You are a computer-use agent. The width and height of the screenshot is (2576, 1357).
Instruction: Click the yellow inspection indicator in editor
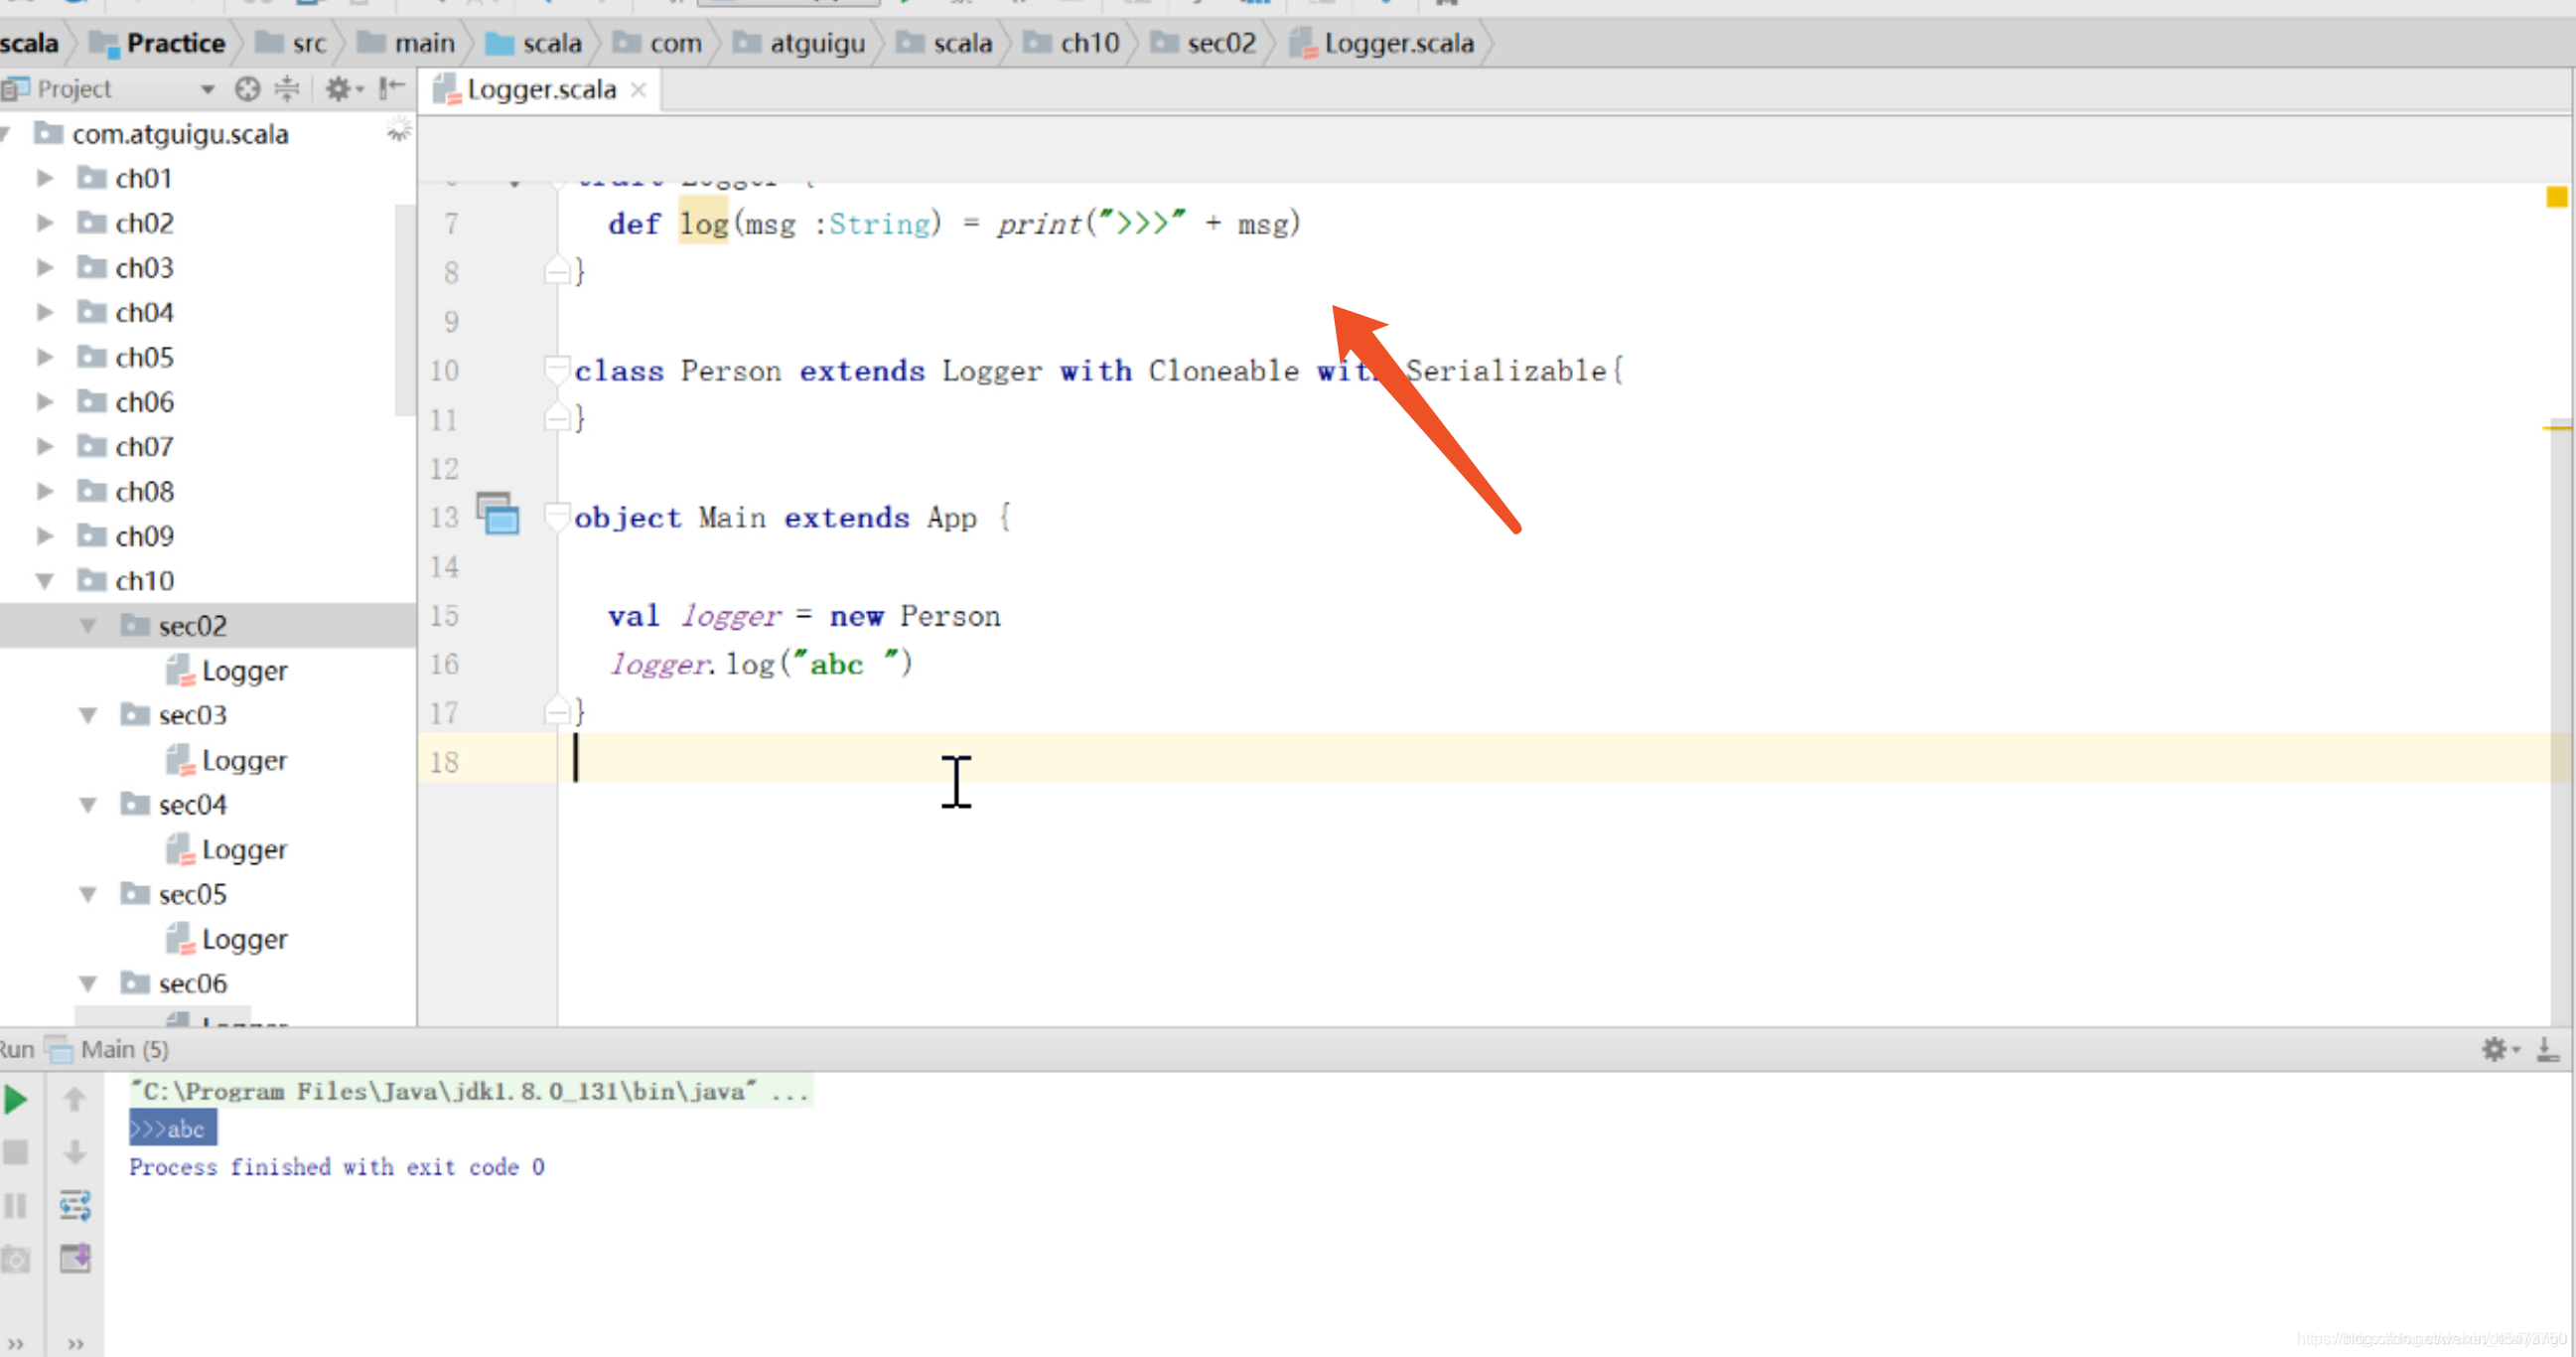[2557, 196]
